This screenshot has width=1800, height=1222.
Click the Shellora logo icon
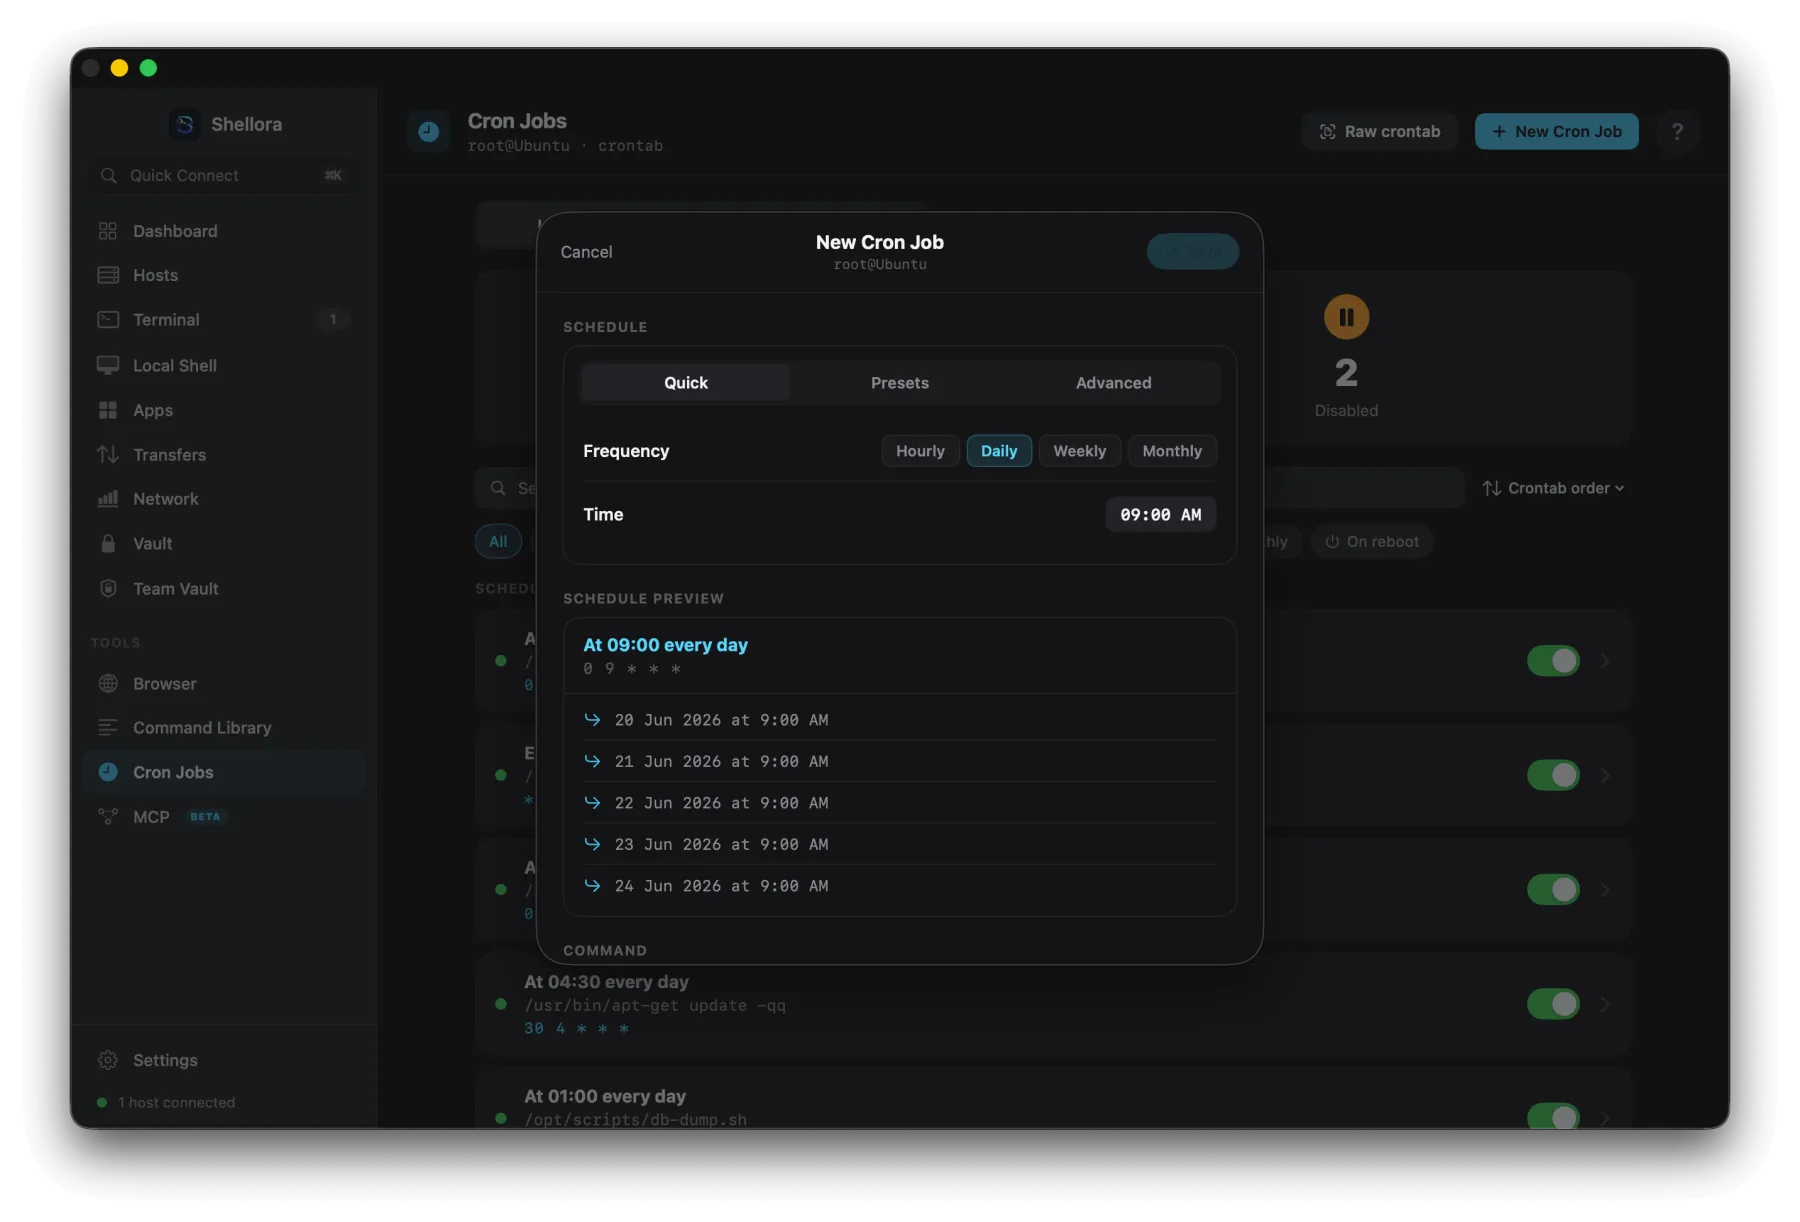(185, 124)
